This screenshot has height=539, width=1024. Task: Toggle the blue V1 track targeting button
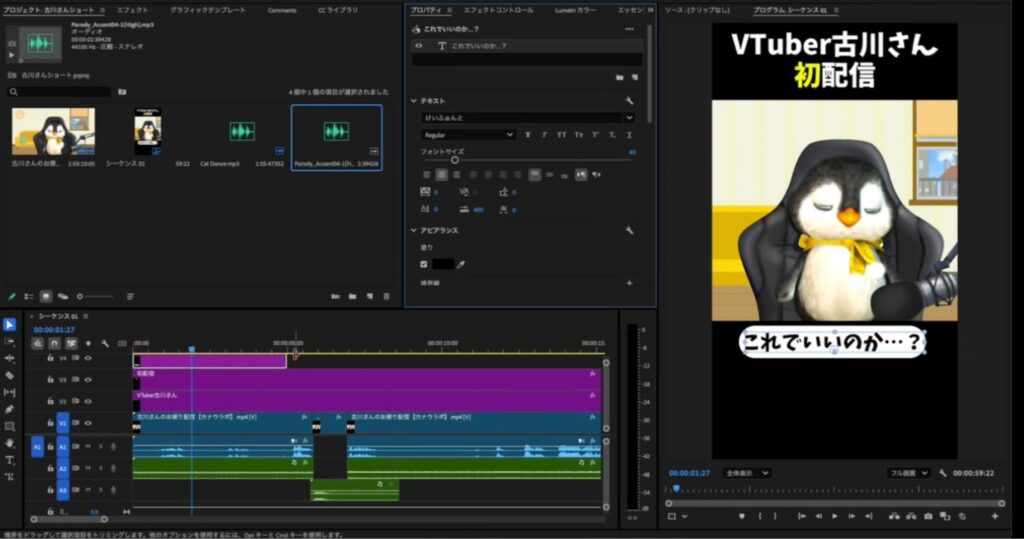[63, 423]
